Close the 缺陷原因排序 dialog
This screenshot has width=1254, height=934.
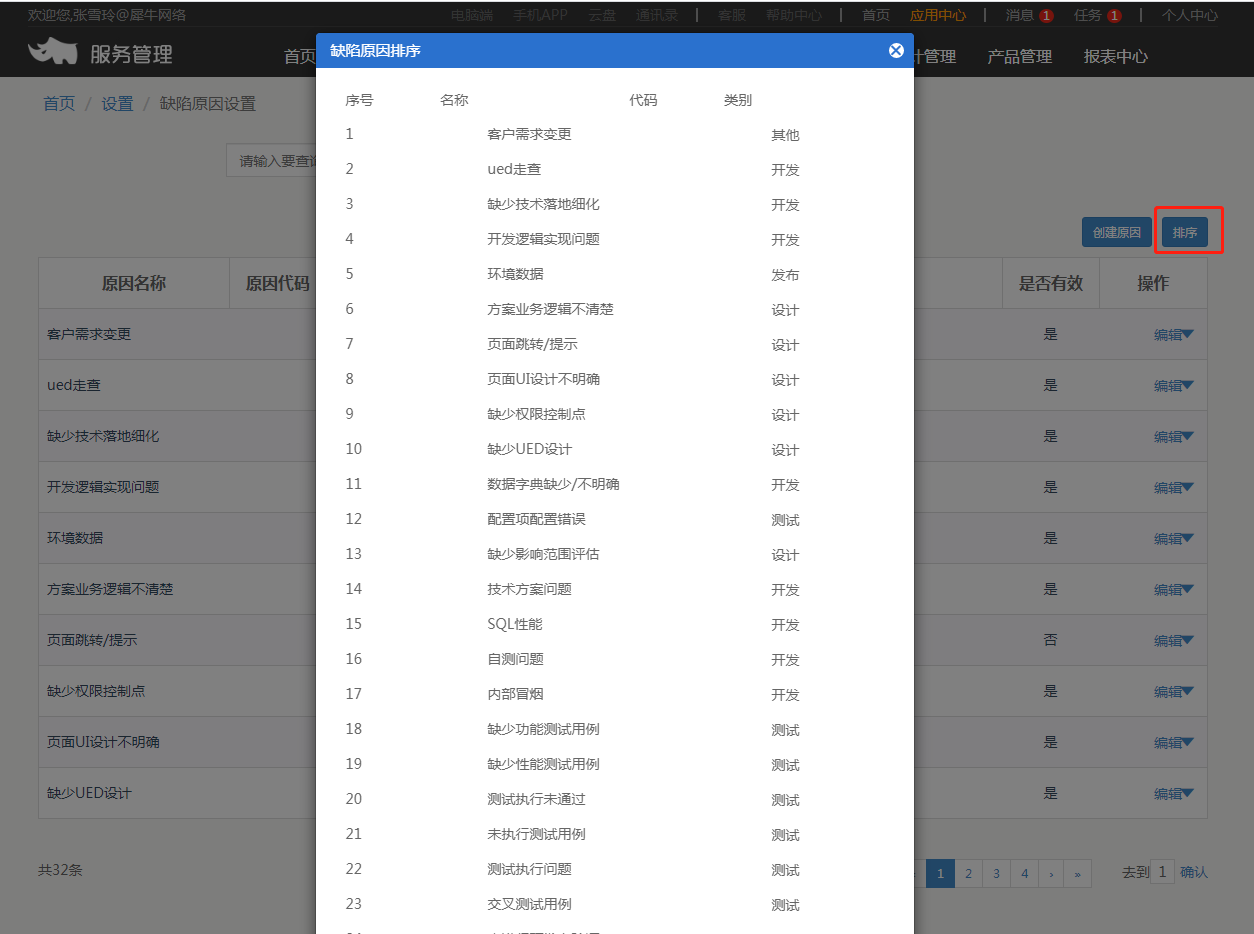[x=896, y=50]
